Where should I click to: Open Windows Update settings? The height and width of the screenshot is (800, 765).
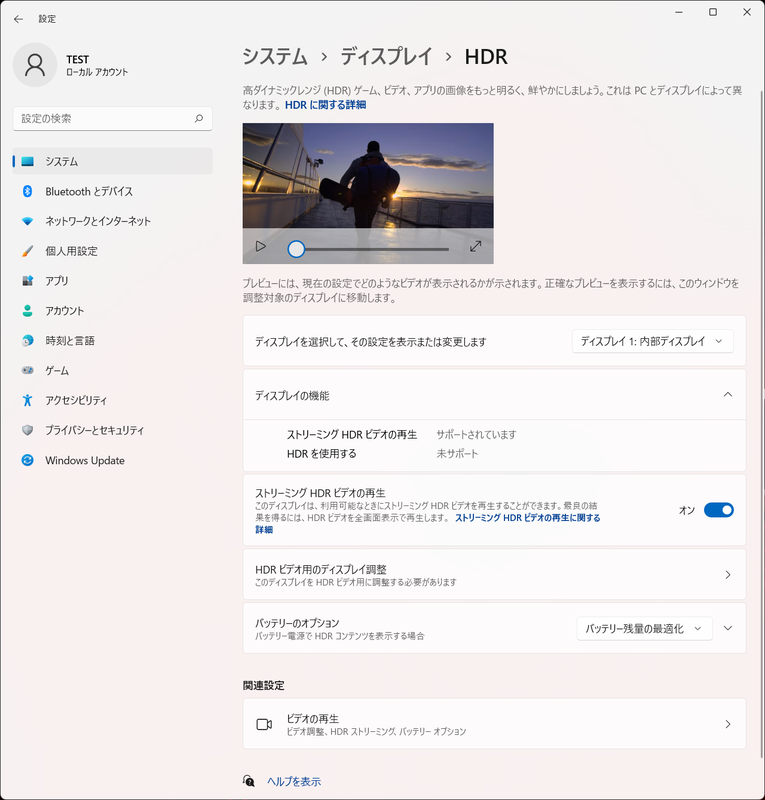coord(112,460)
